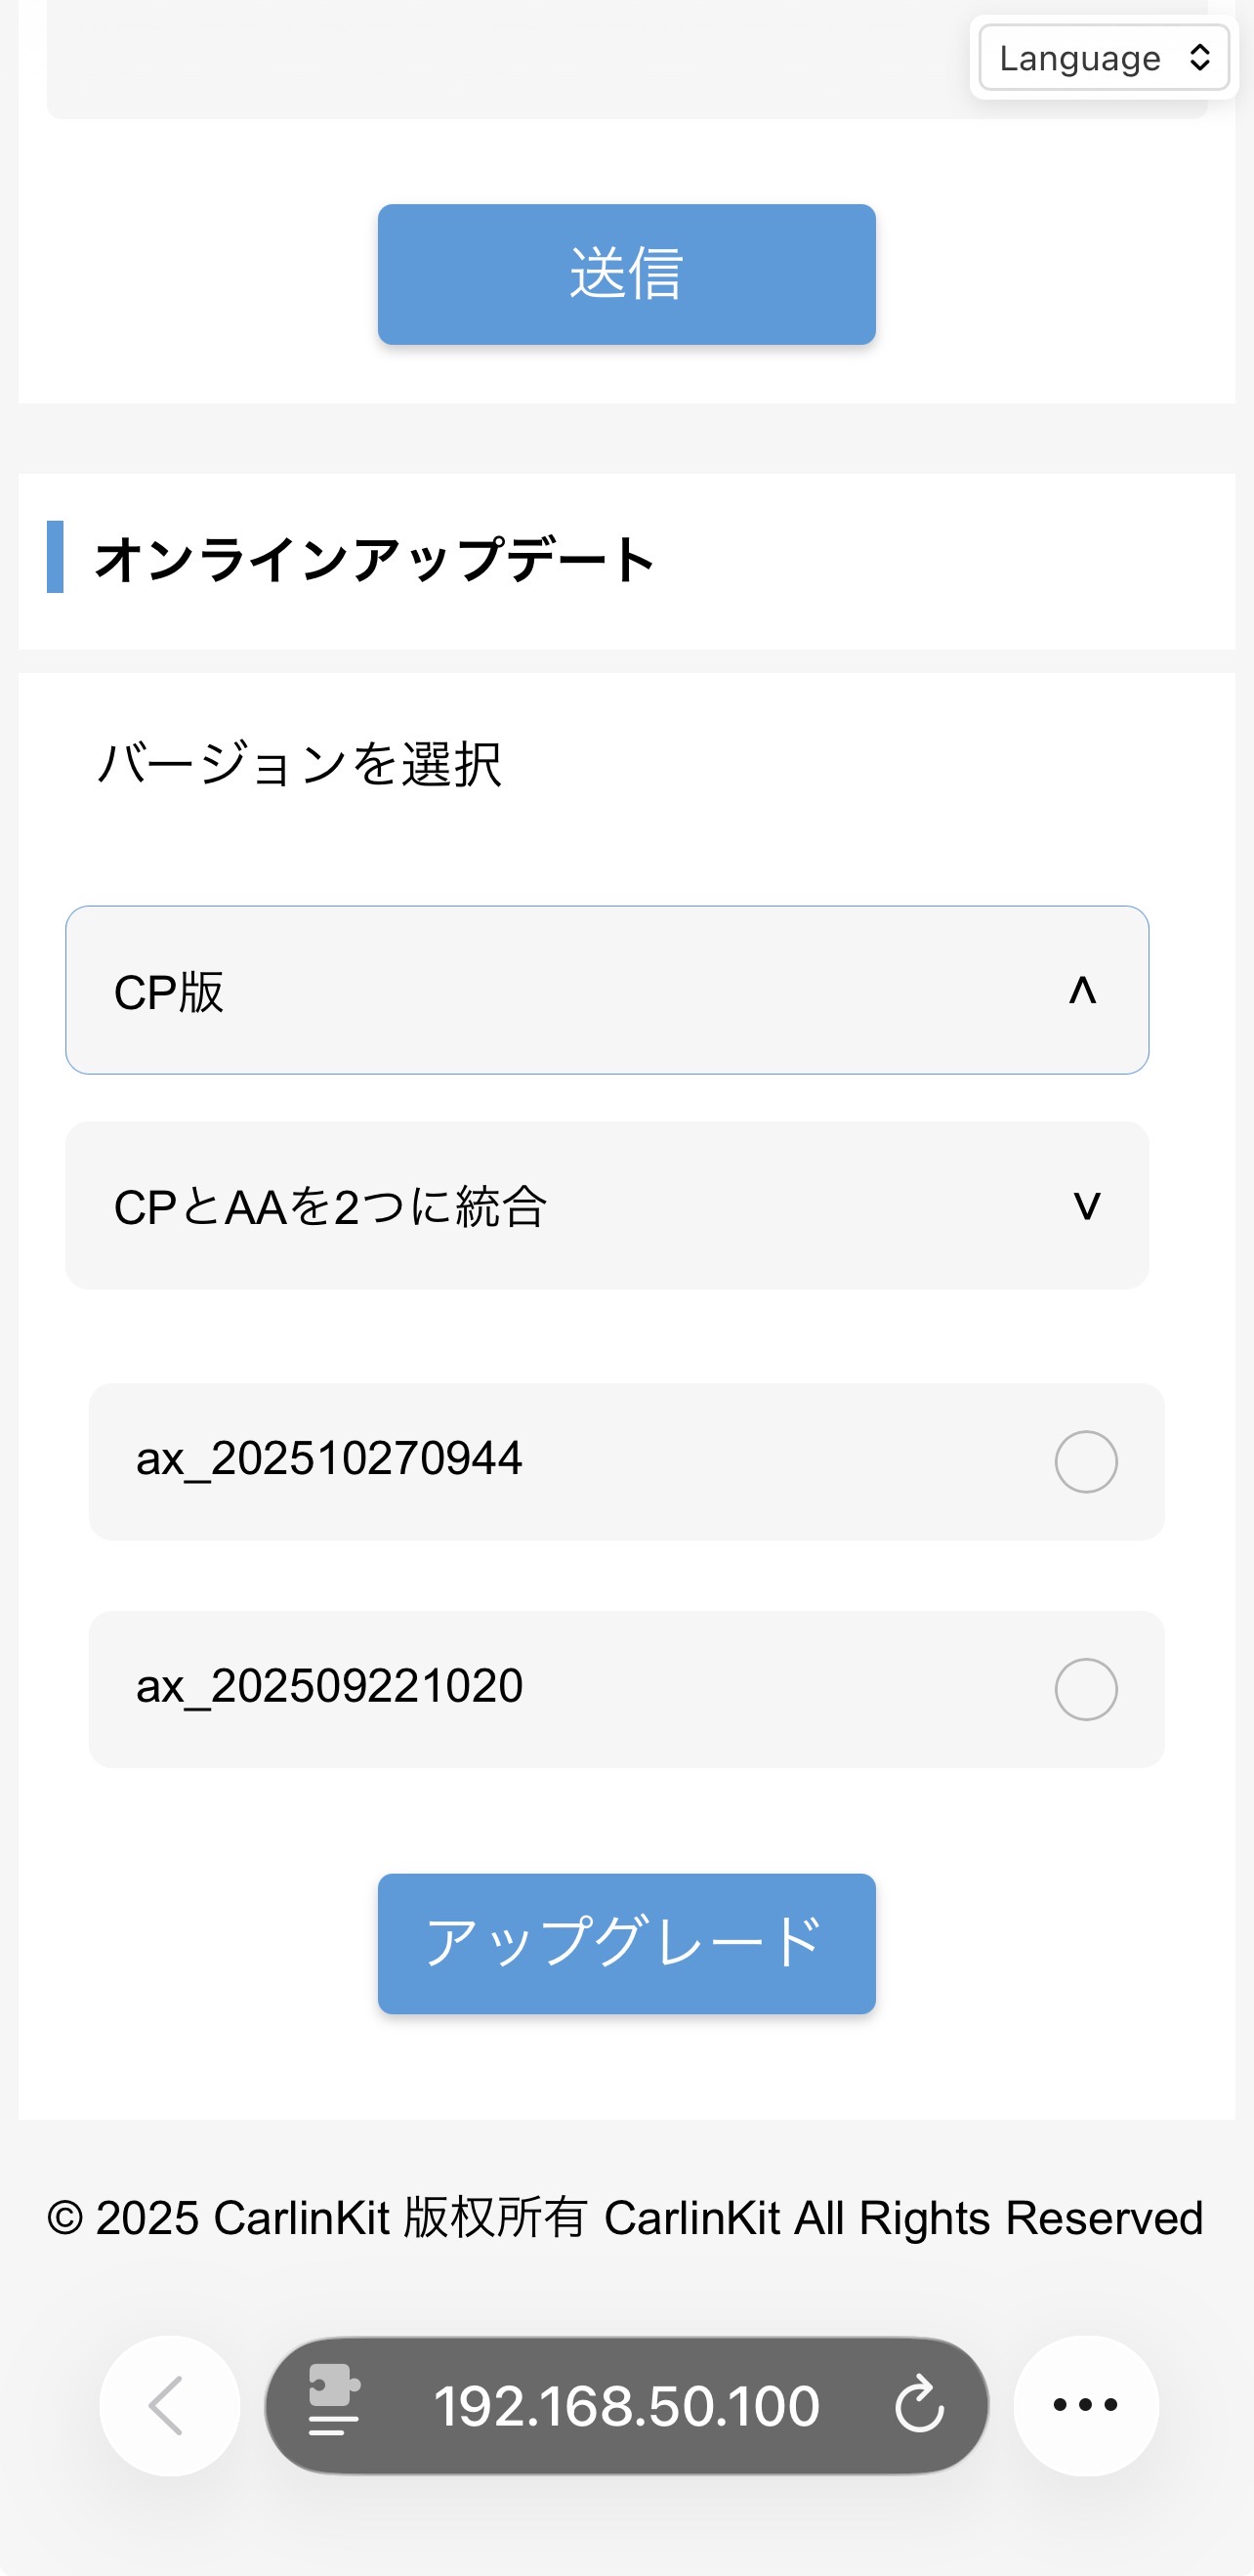The width and height of the screenshot is (1254, 2576).
Task: Select firmware radio button ax_202509221020
Action: (1085, 1689)
